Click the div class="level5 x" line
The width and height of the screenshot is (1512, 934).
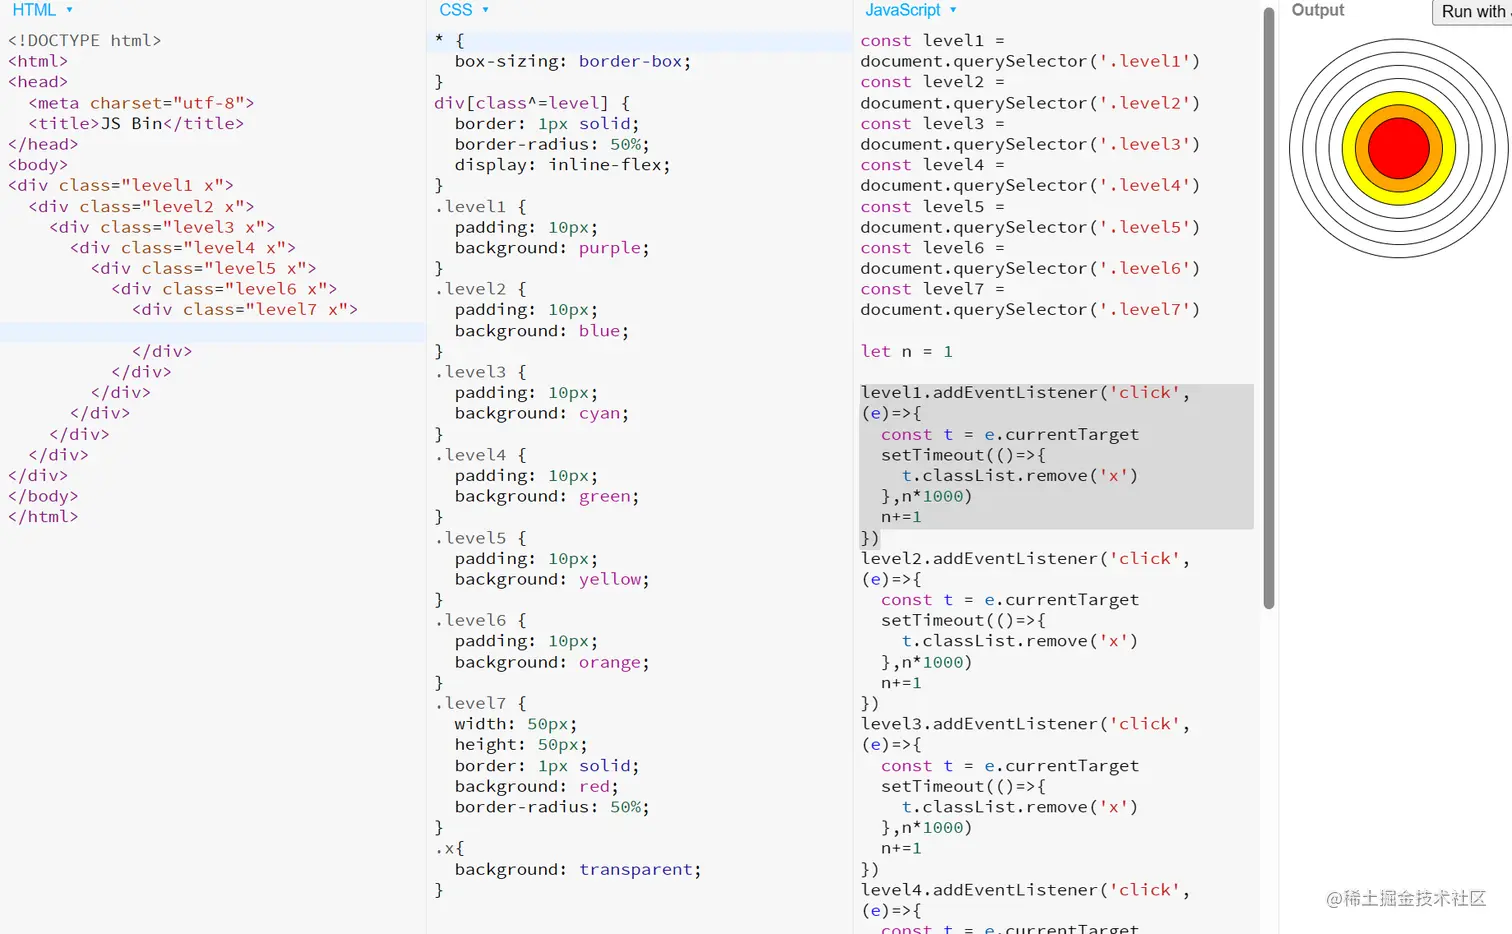tap(204, 268)
